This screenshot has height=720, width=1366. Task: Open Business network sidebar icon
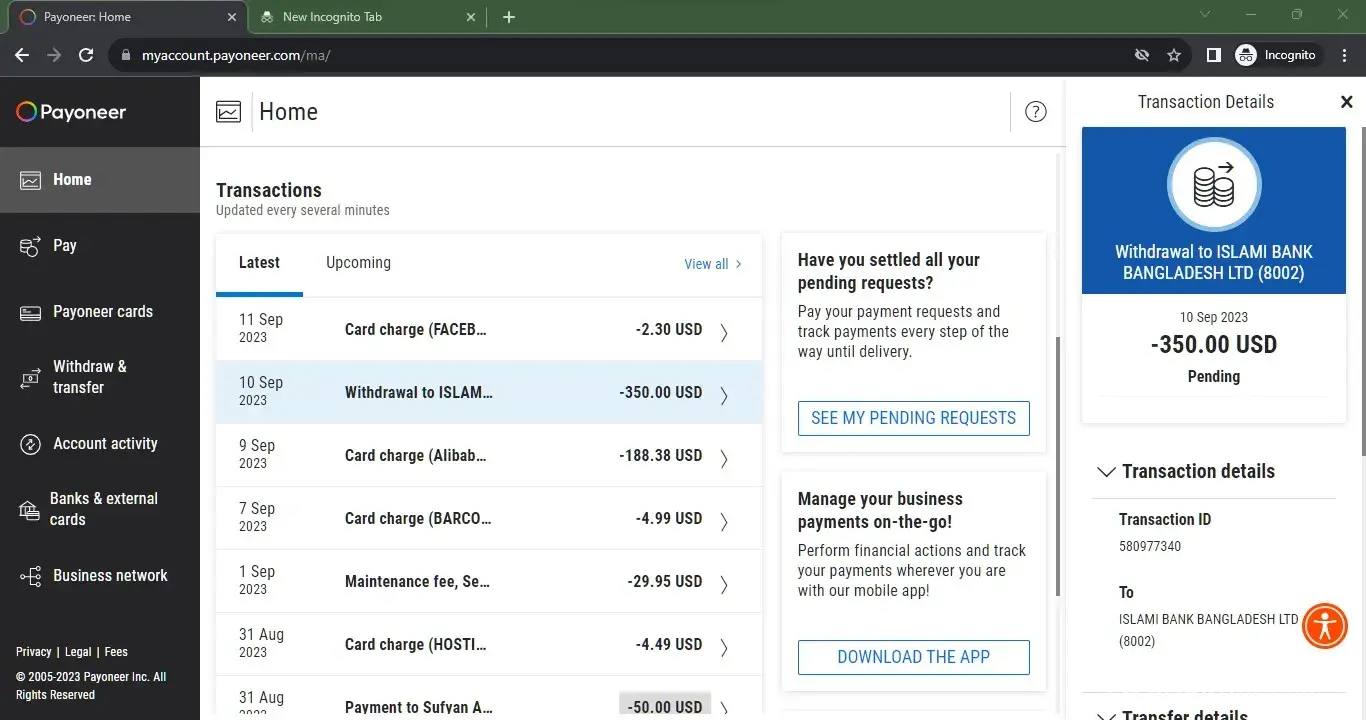click(30, 576)
